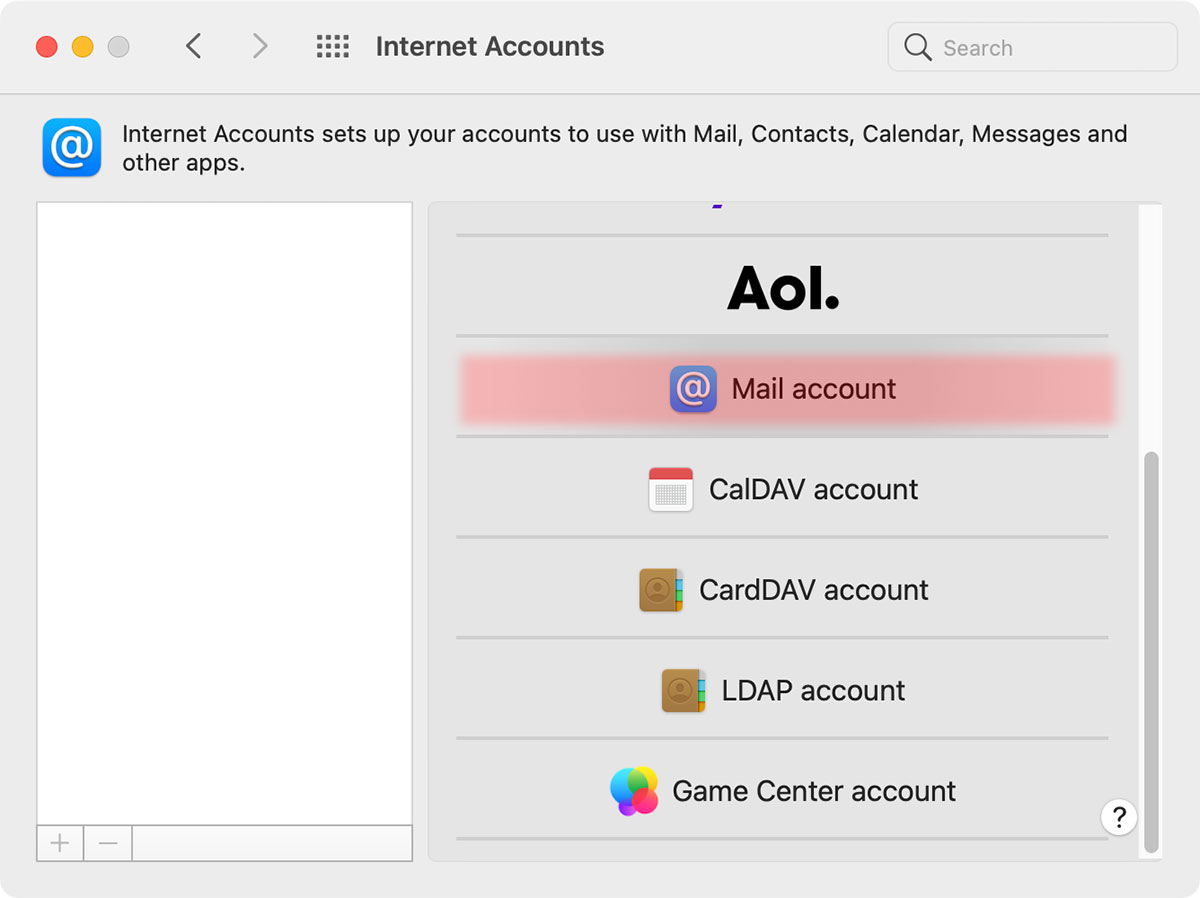The width and height of the screenshot is (1200, 898).
Task: Remove an account with the minus button
Action: pyautogui.click(x=108, y=843)
